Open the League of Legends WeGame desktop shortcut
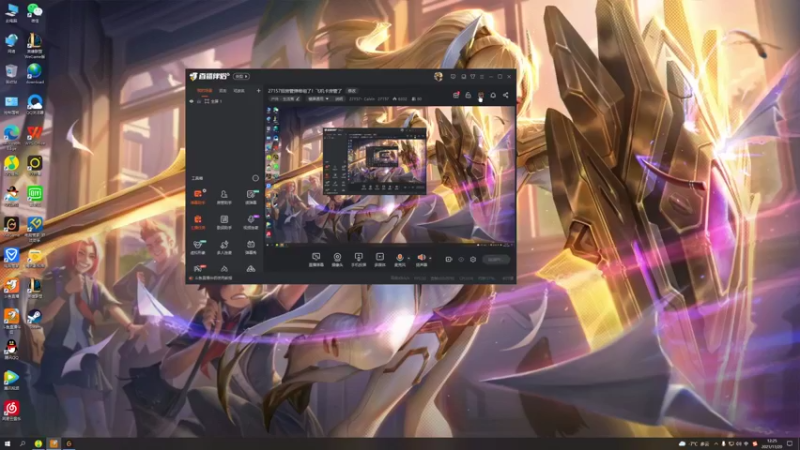This screenshot has height=450, width=800. pos(35,46)
